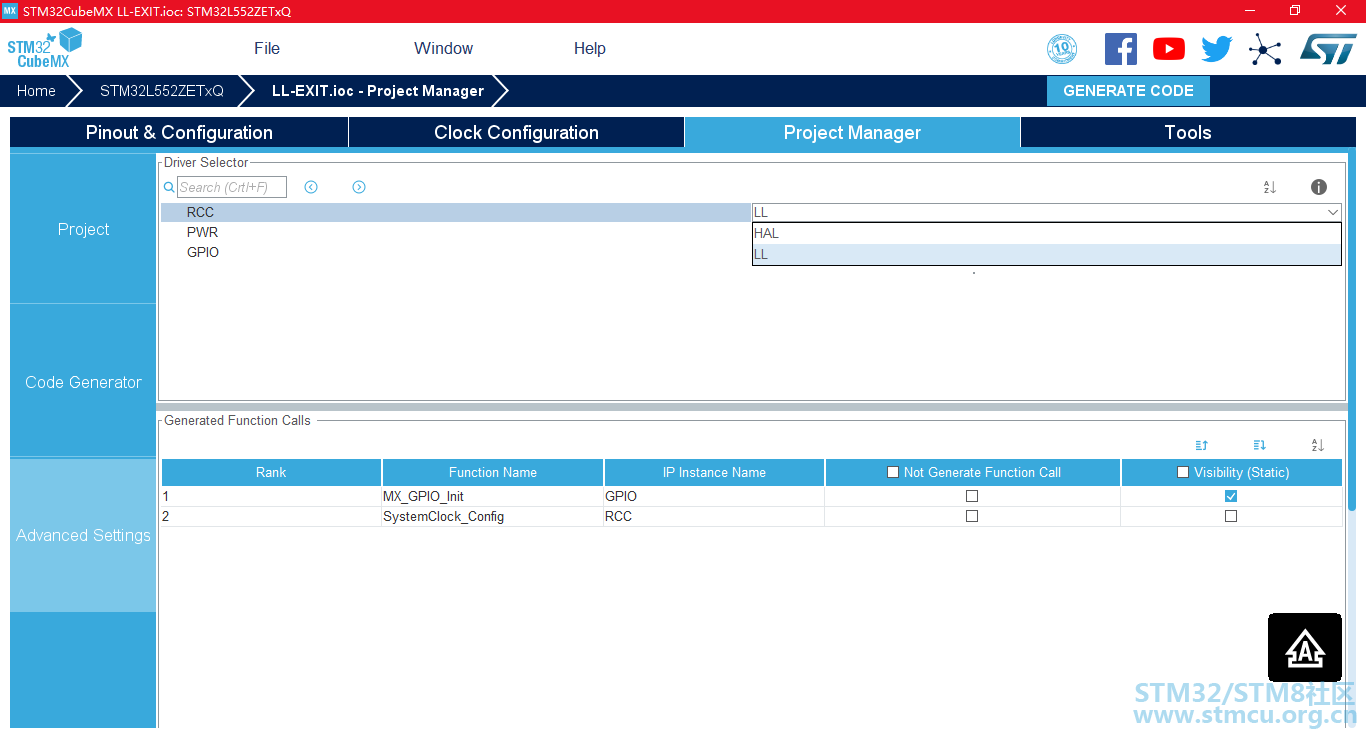This screenshot has width=1366, height=738.
Task: Click the GENERATE CODE button
Action: click(1128, 90)
